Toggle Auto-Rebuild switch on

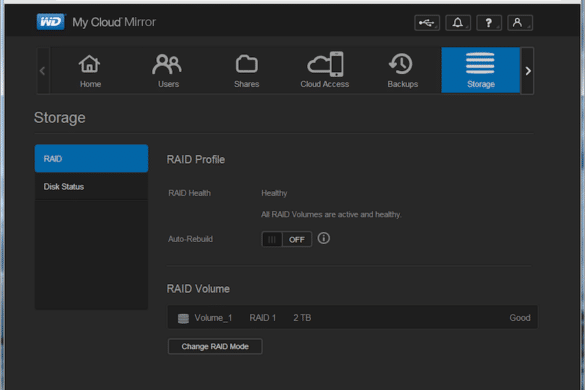(x=287, y=239)
